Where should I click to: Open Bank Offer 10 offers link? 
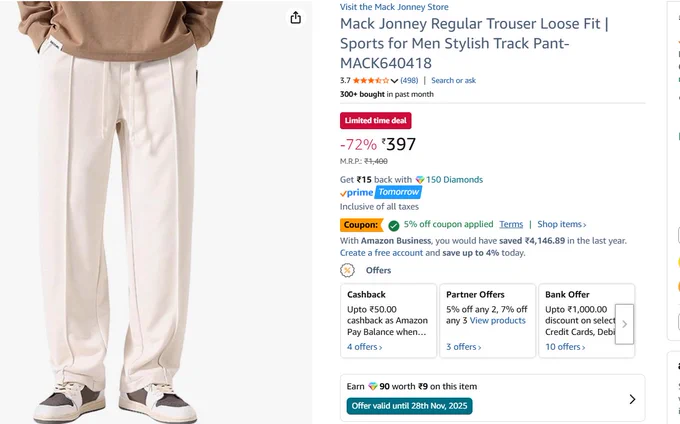(565, 347)
